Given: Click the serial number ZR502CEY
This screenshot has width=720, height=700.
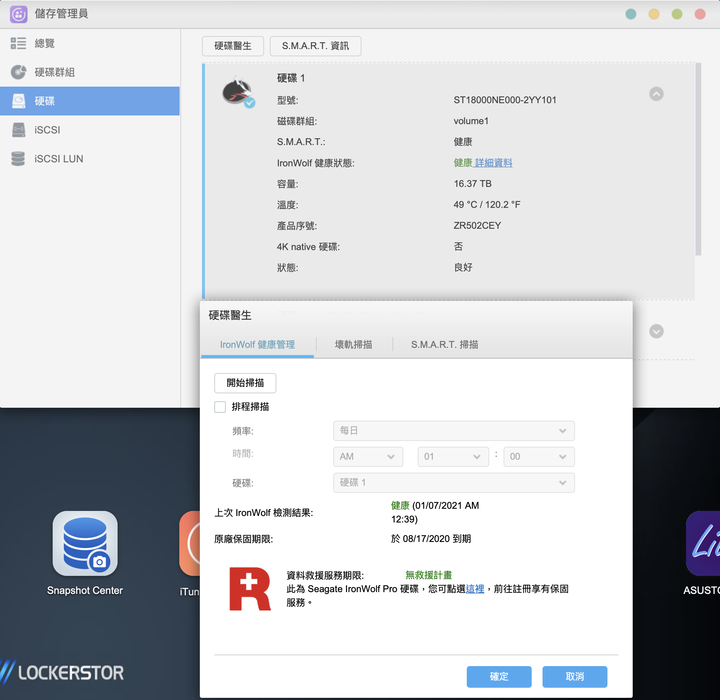Looking at the screenshot, I should [x=477, y=226].
